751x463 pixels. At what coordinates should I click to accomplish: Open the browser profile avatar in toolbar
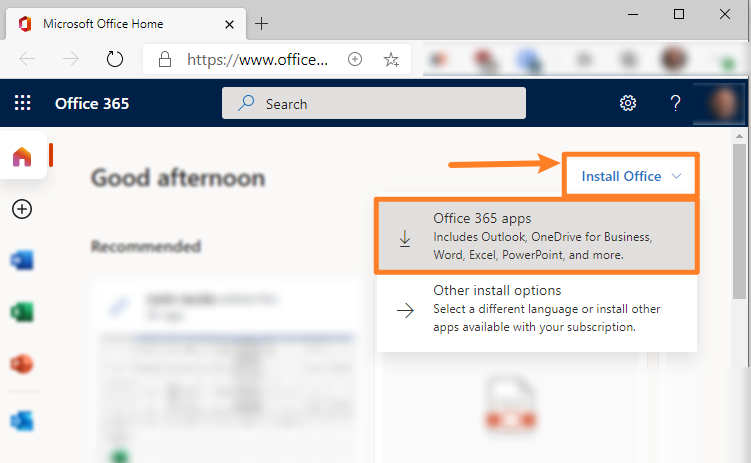(673, 58)
